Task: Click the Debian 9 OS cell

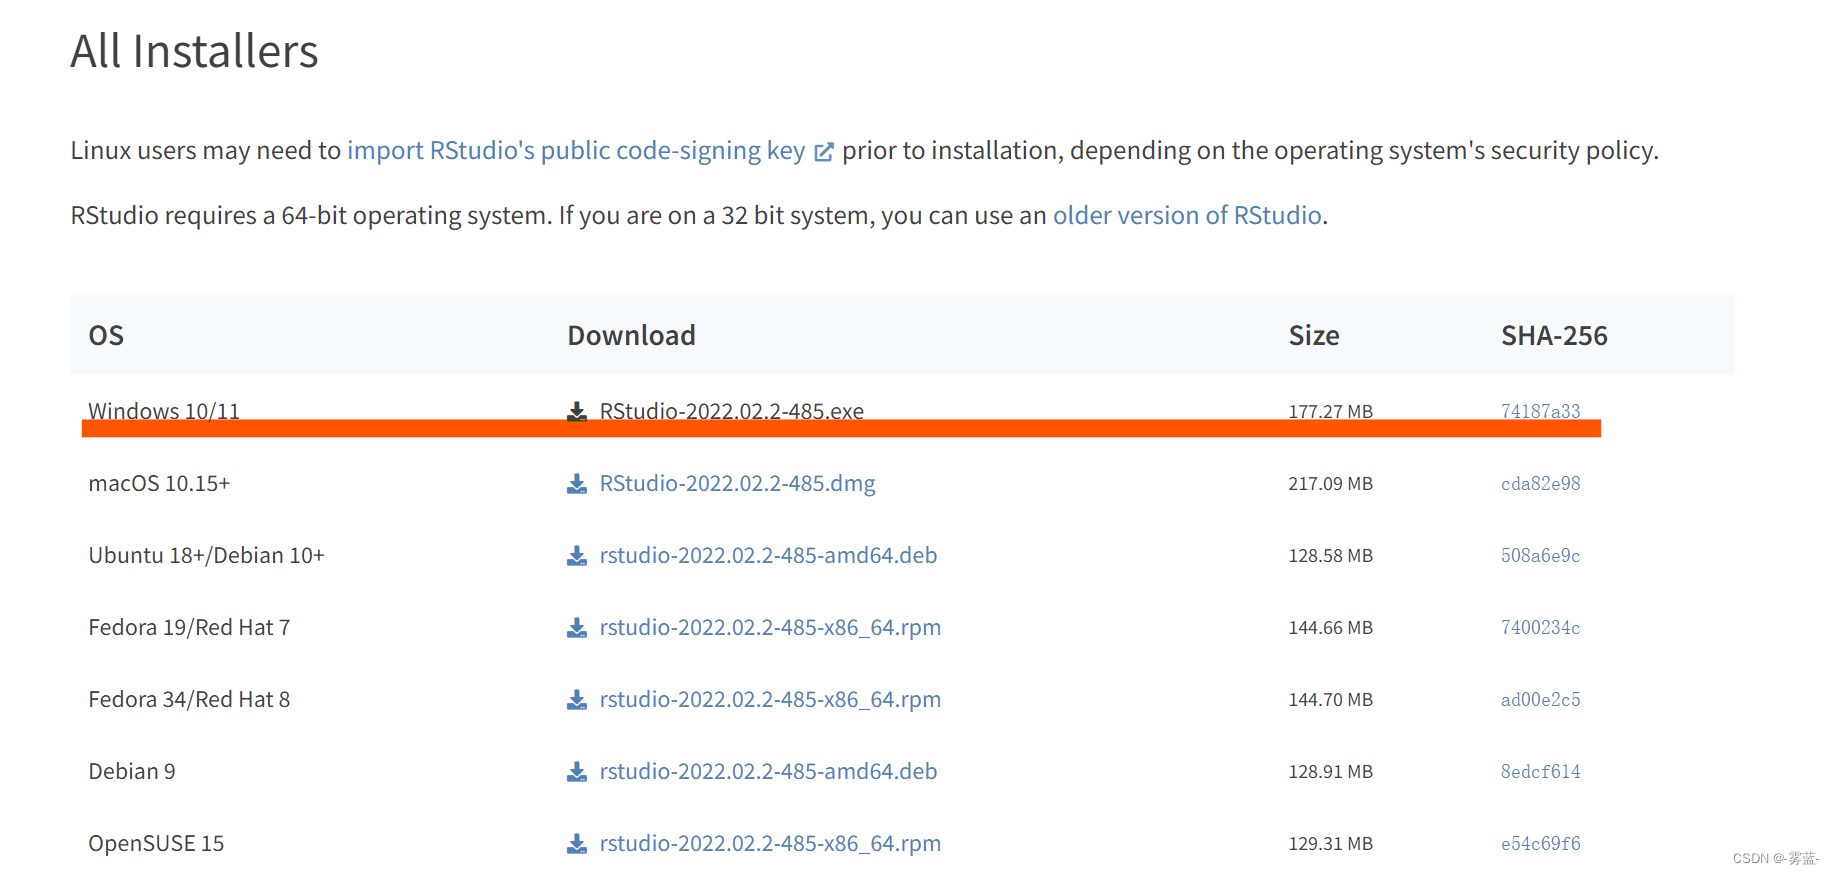Action: click(132, 771)
